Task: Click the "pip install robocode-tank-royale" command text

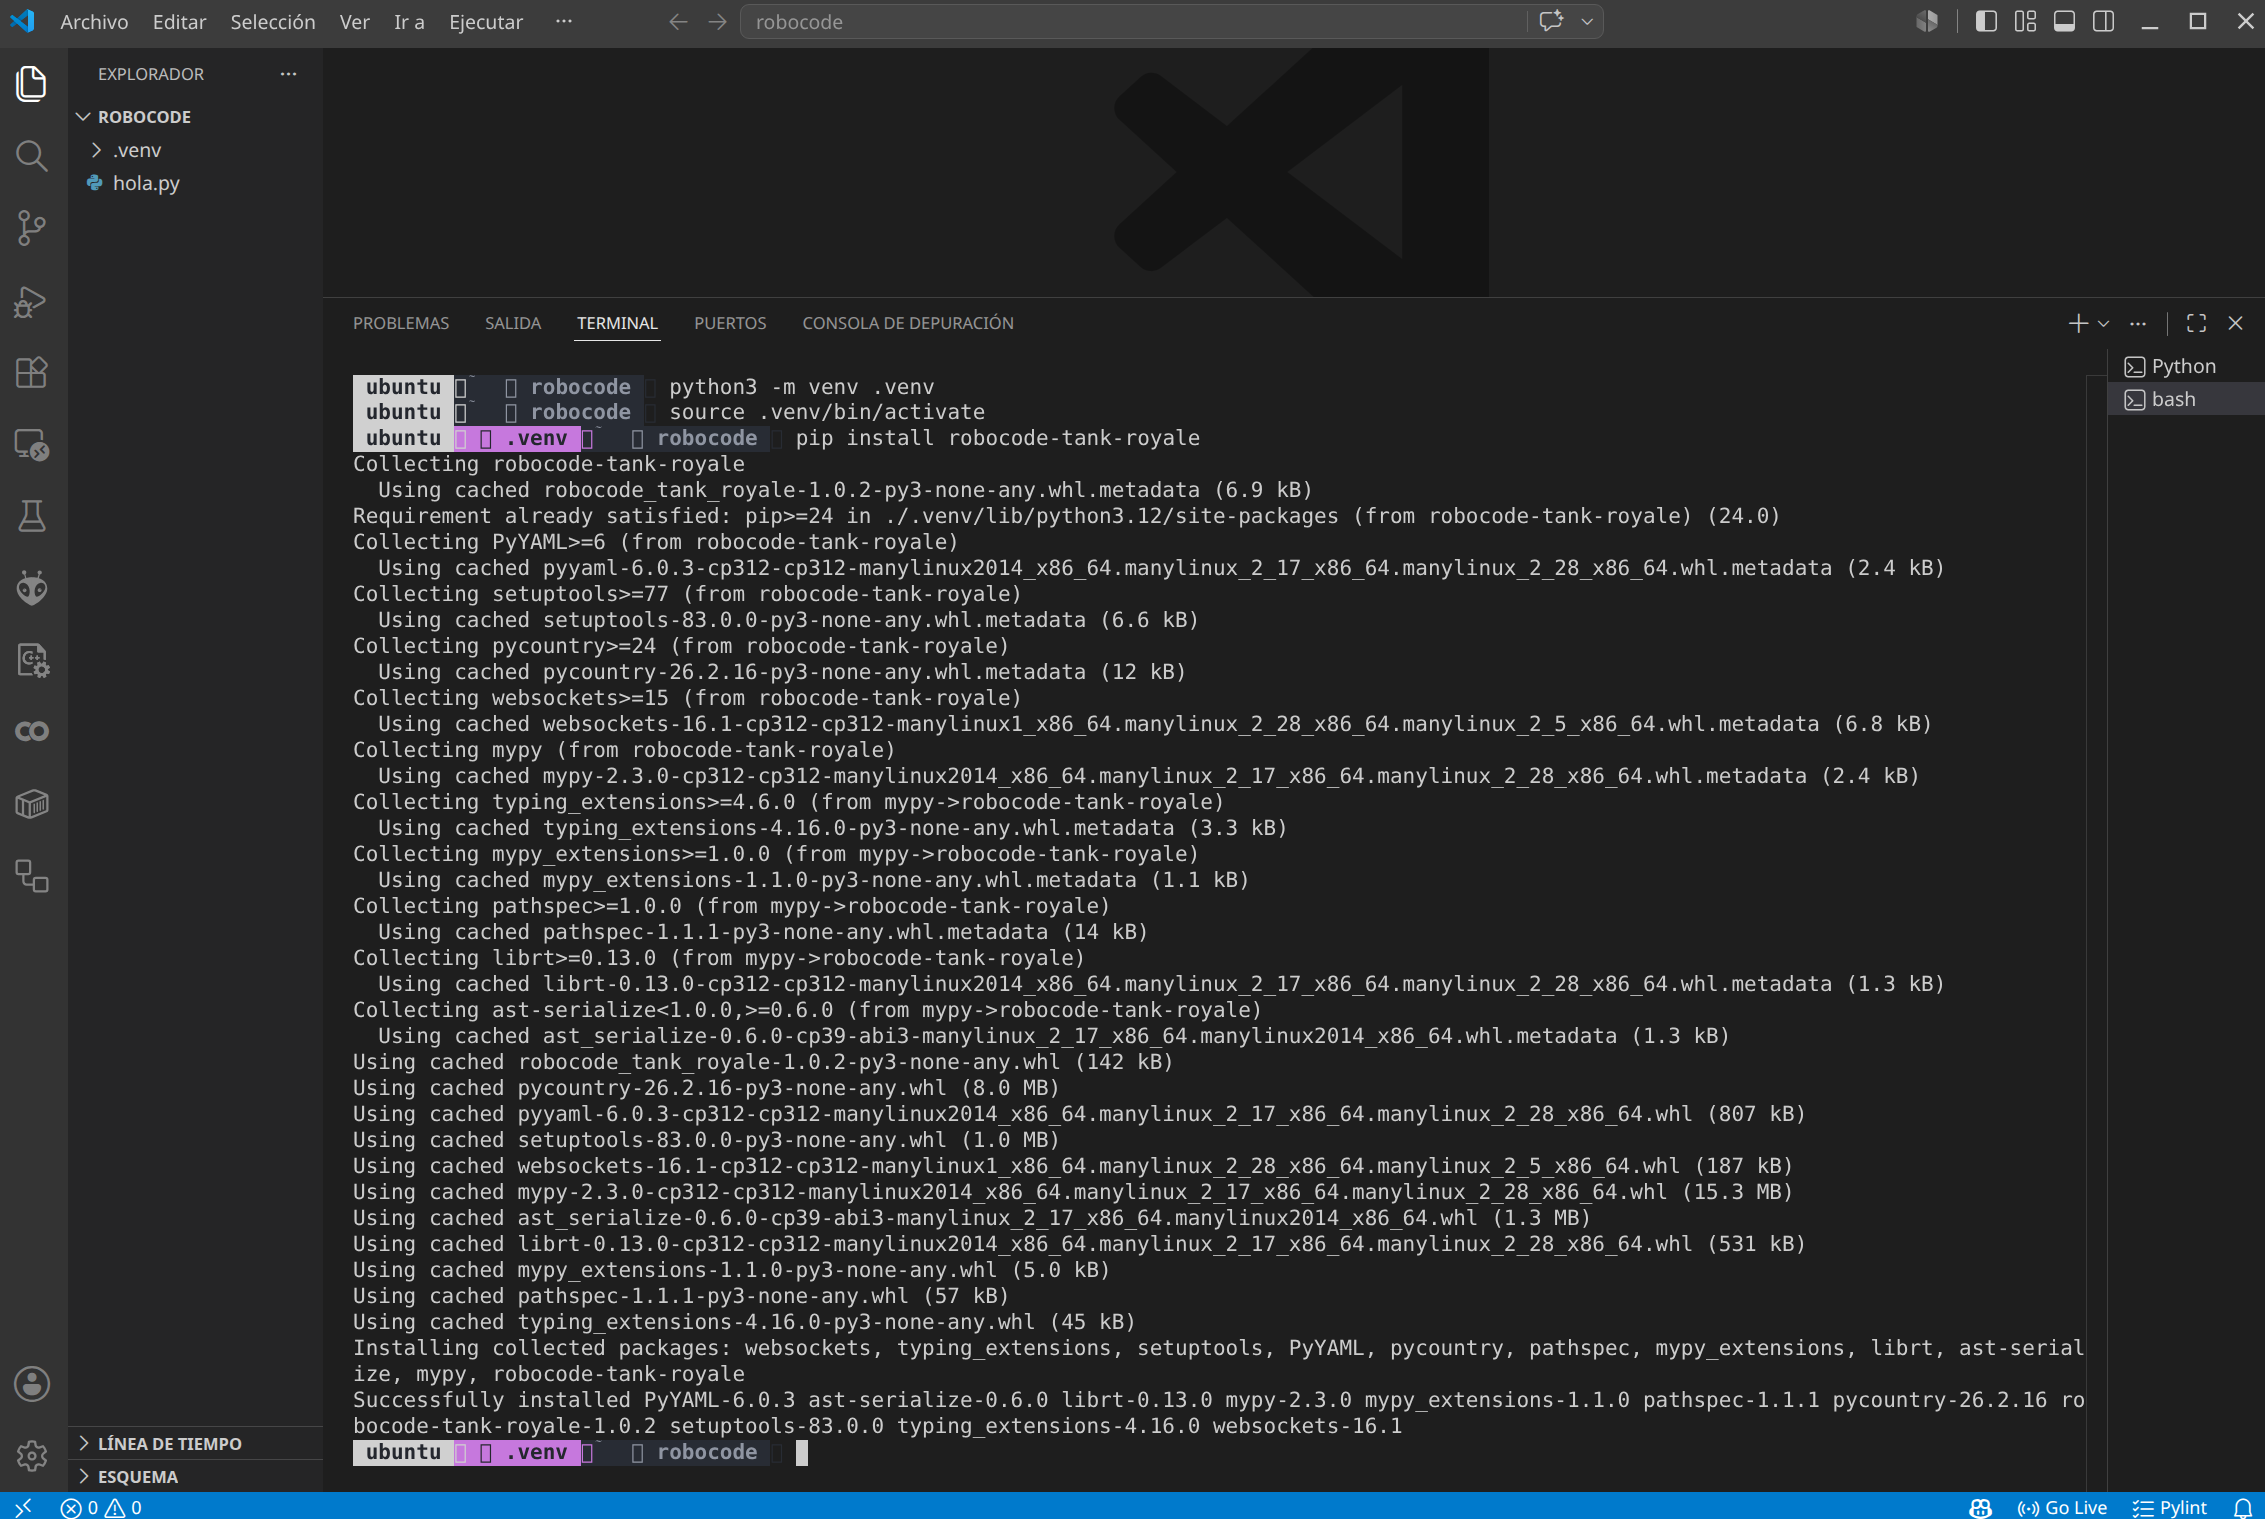Action: tap(998, 438)
